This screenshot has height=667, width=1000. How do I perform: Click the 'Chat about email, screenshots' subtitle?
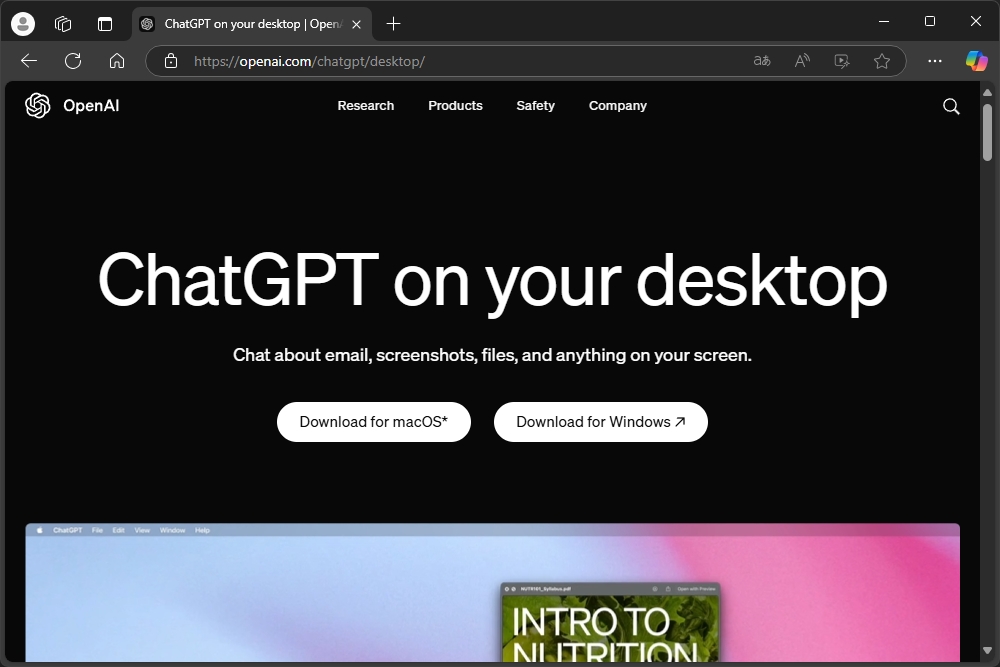tap(492, 355)
